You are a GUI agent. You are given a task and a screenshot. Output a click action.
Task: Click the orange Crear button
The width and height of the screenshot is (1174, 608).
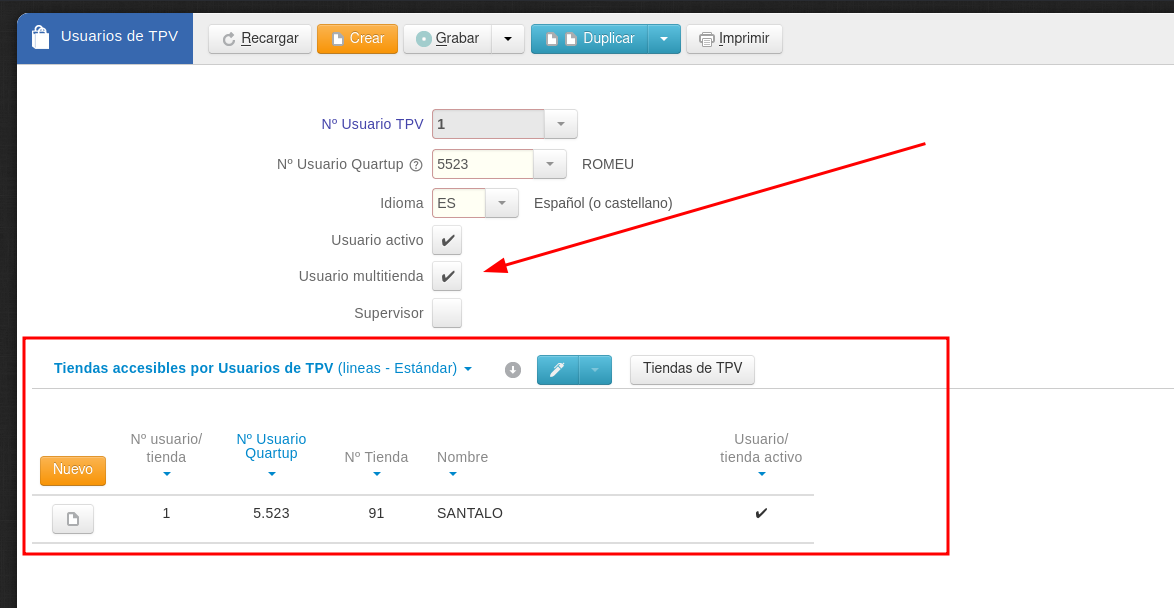(x=357, y=39)
